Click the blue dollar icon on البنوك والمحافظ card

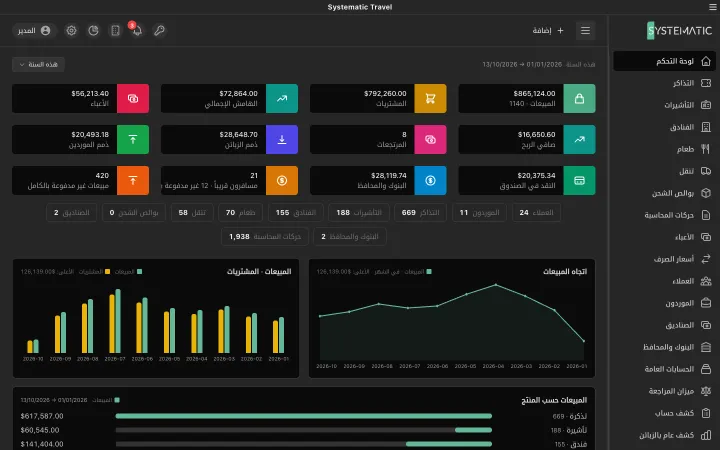(430, 180)
